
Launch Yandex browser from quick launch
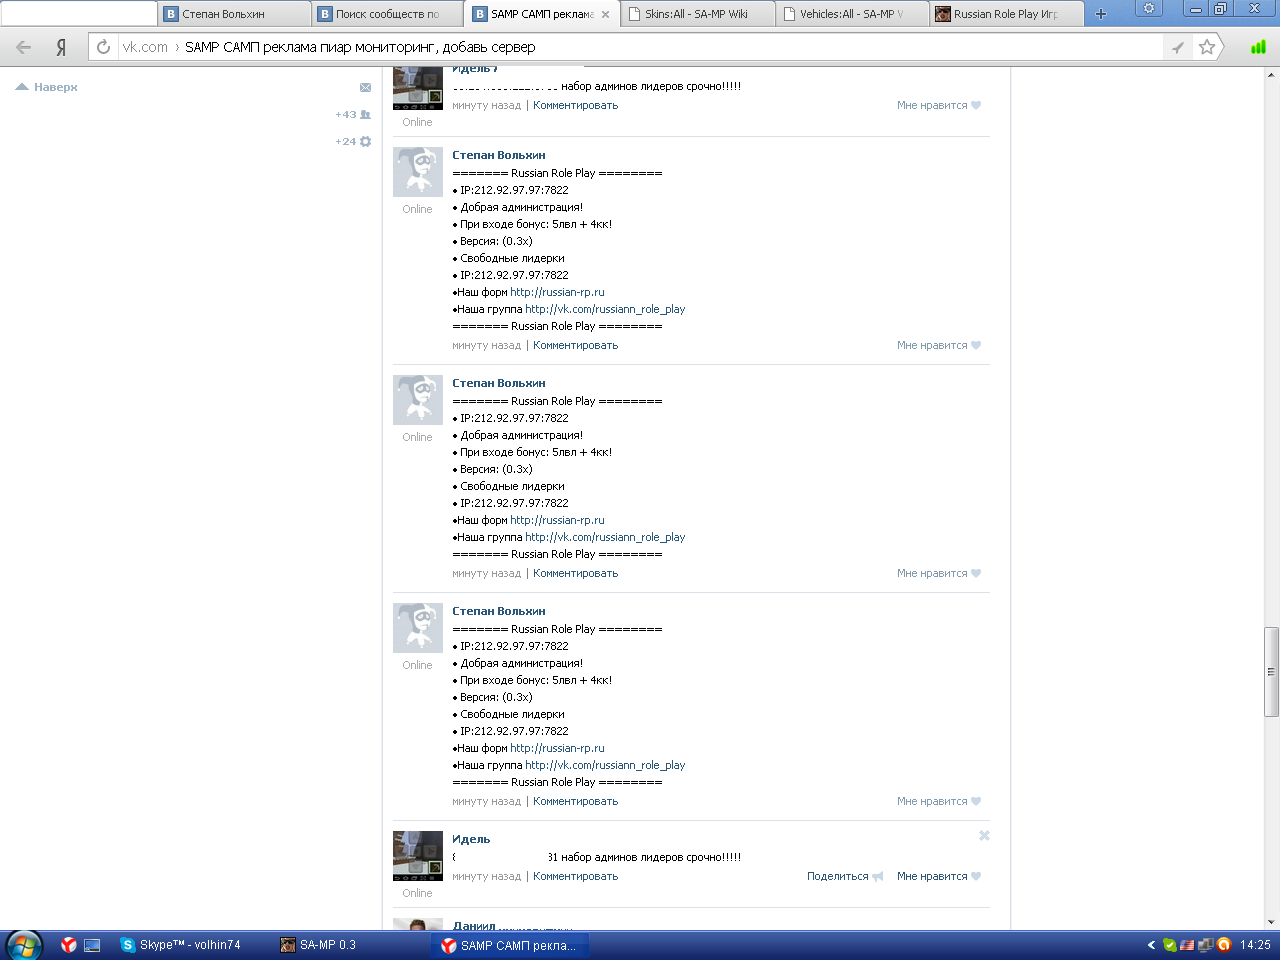pyautogui.click(x=68, y=945)
